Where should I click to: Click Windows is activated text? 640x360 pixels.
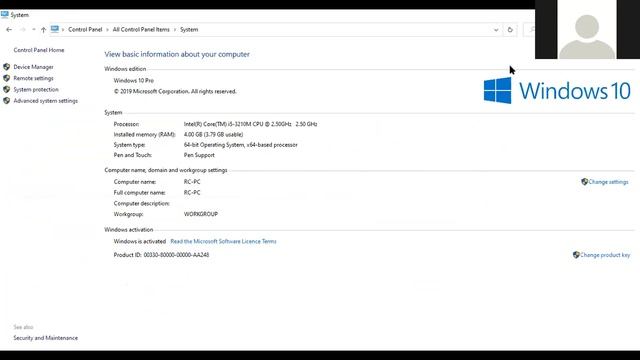(140, 241)
